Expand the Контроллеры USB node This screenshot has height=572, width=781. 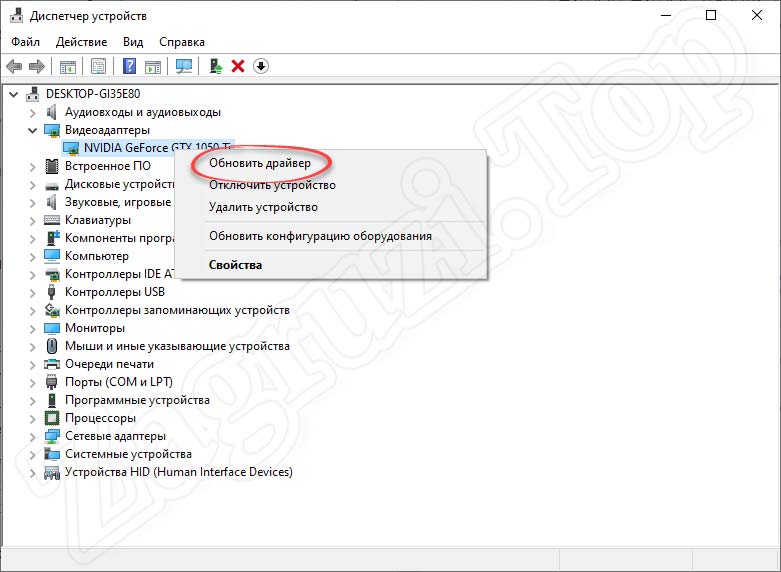click(x=32, y=292)
